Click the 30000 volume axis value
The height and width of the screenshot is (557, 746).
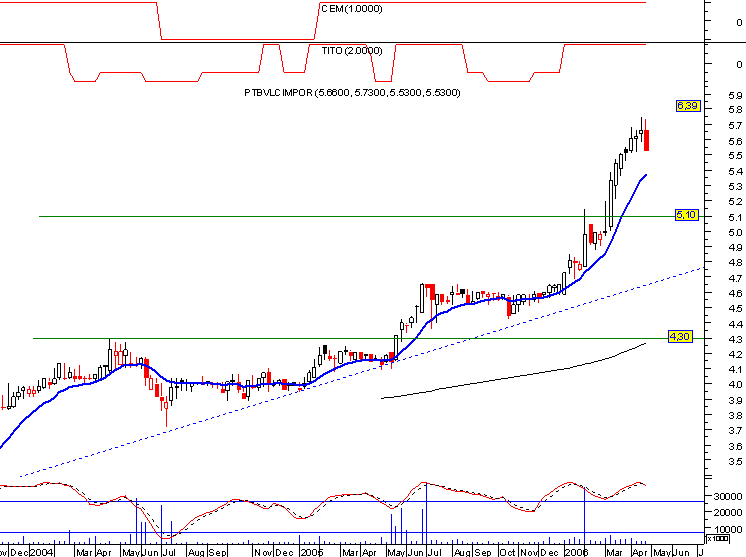click(728, 497)
